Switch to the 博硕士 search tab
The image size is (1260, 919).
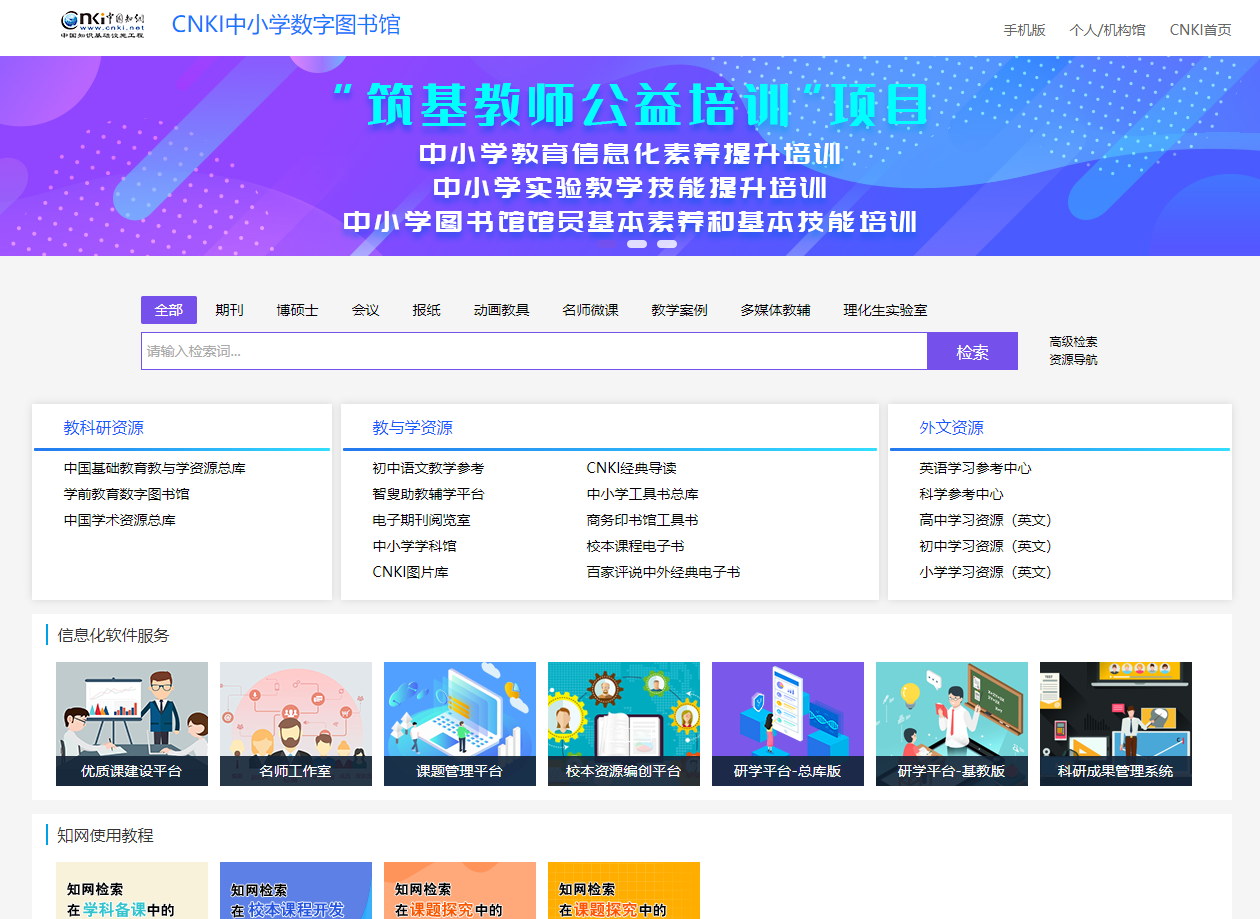pyautogui.click(x=297, y=310)
